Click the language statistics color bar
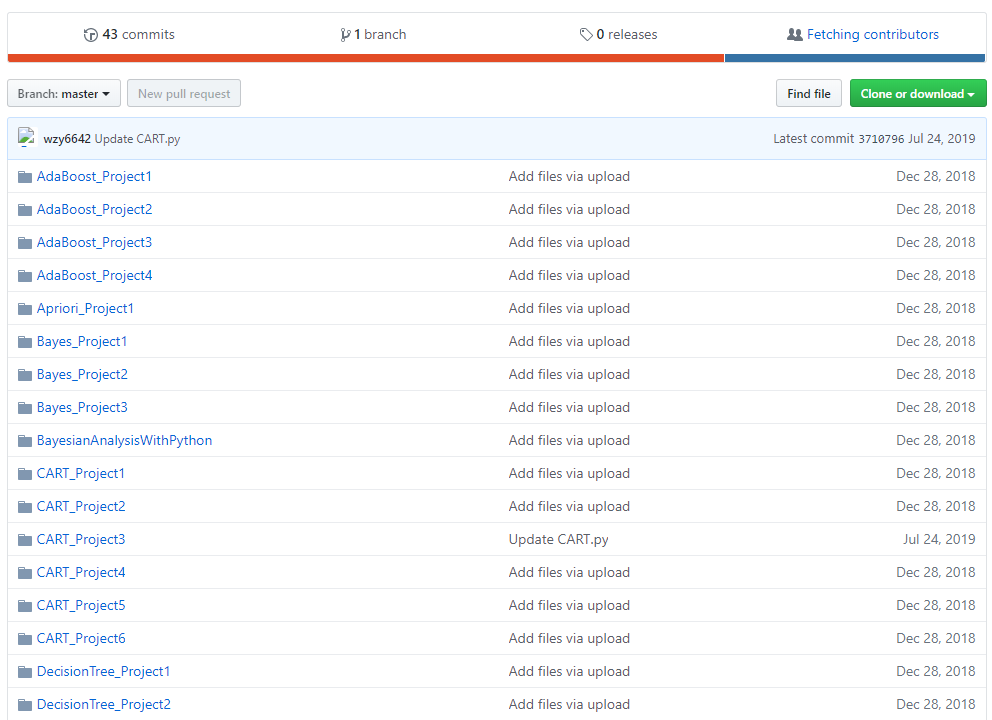Viewport: 992px width, 720px height. coord(496,59)
